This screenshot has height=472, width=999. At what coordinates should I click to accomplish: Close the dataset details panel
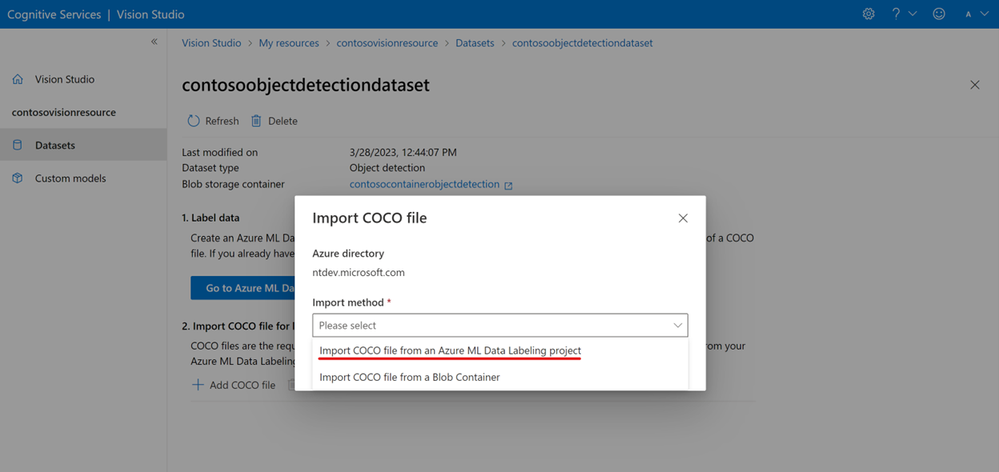tap(974, 85)
